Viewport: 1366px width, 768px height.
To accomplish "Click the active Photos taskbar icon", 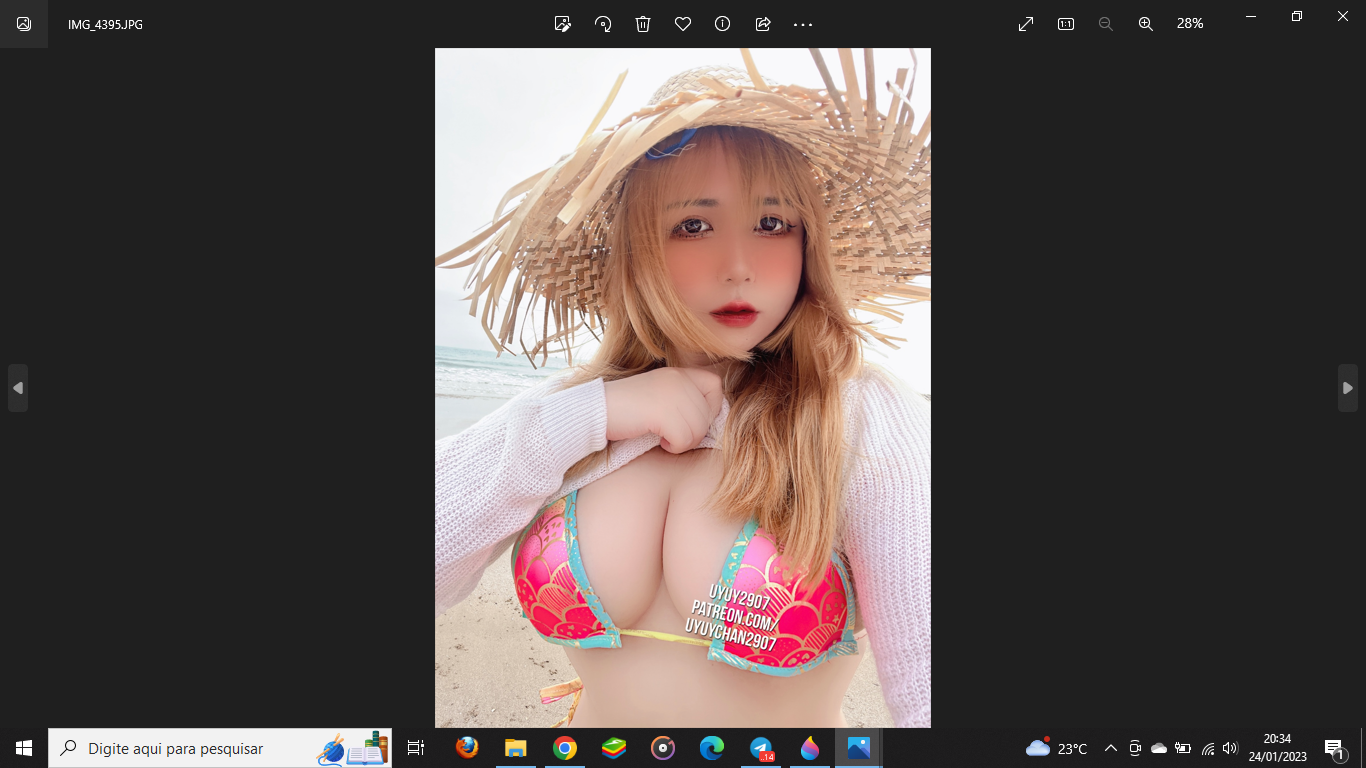I will pyautogui.click(x=859, y=748).
